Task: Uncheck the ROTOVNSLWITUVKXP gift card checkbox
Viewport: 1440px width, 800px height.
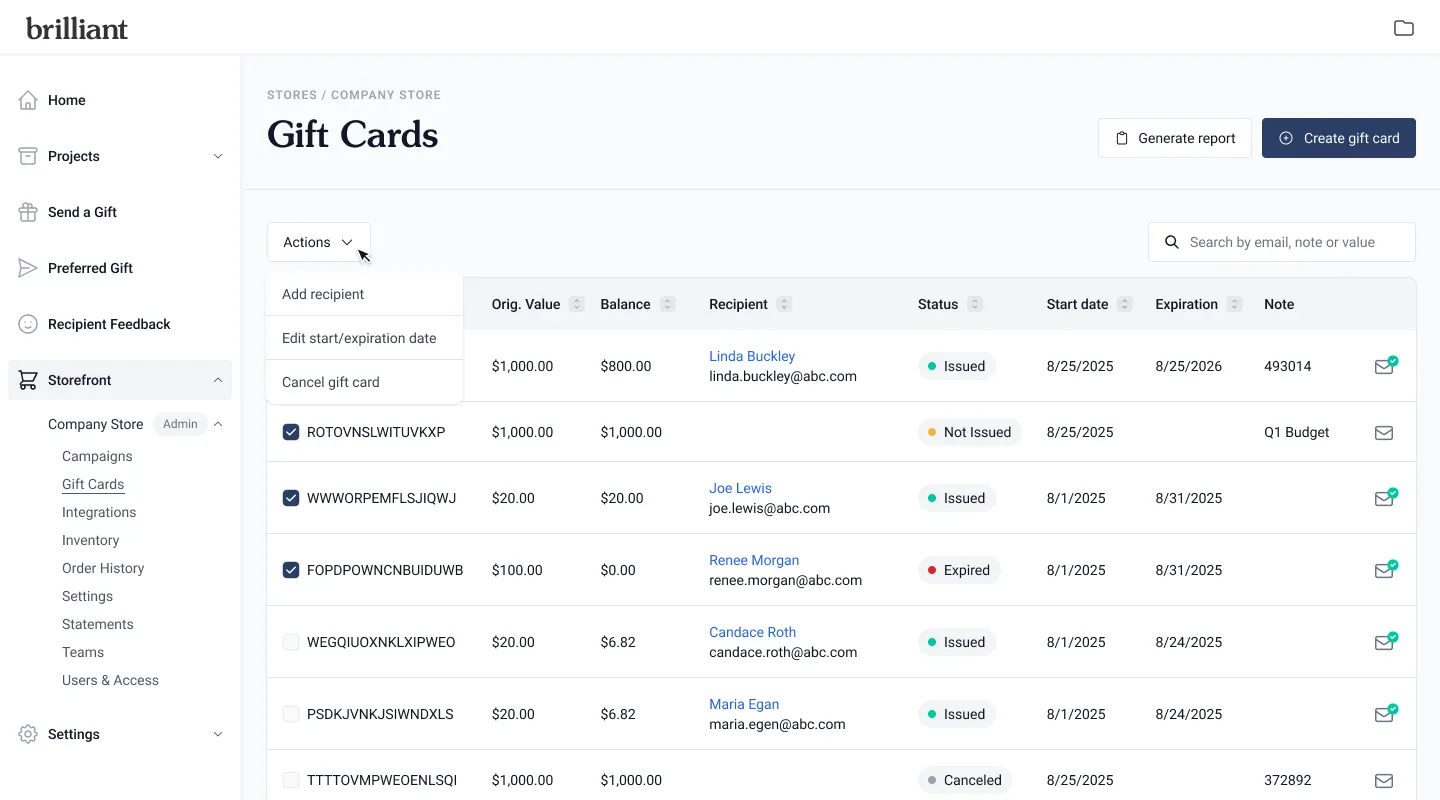Action: [x=291, y=432]
